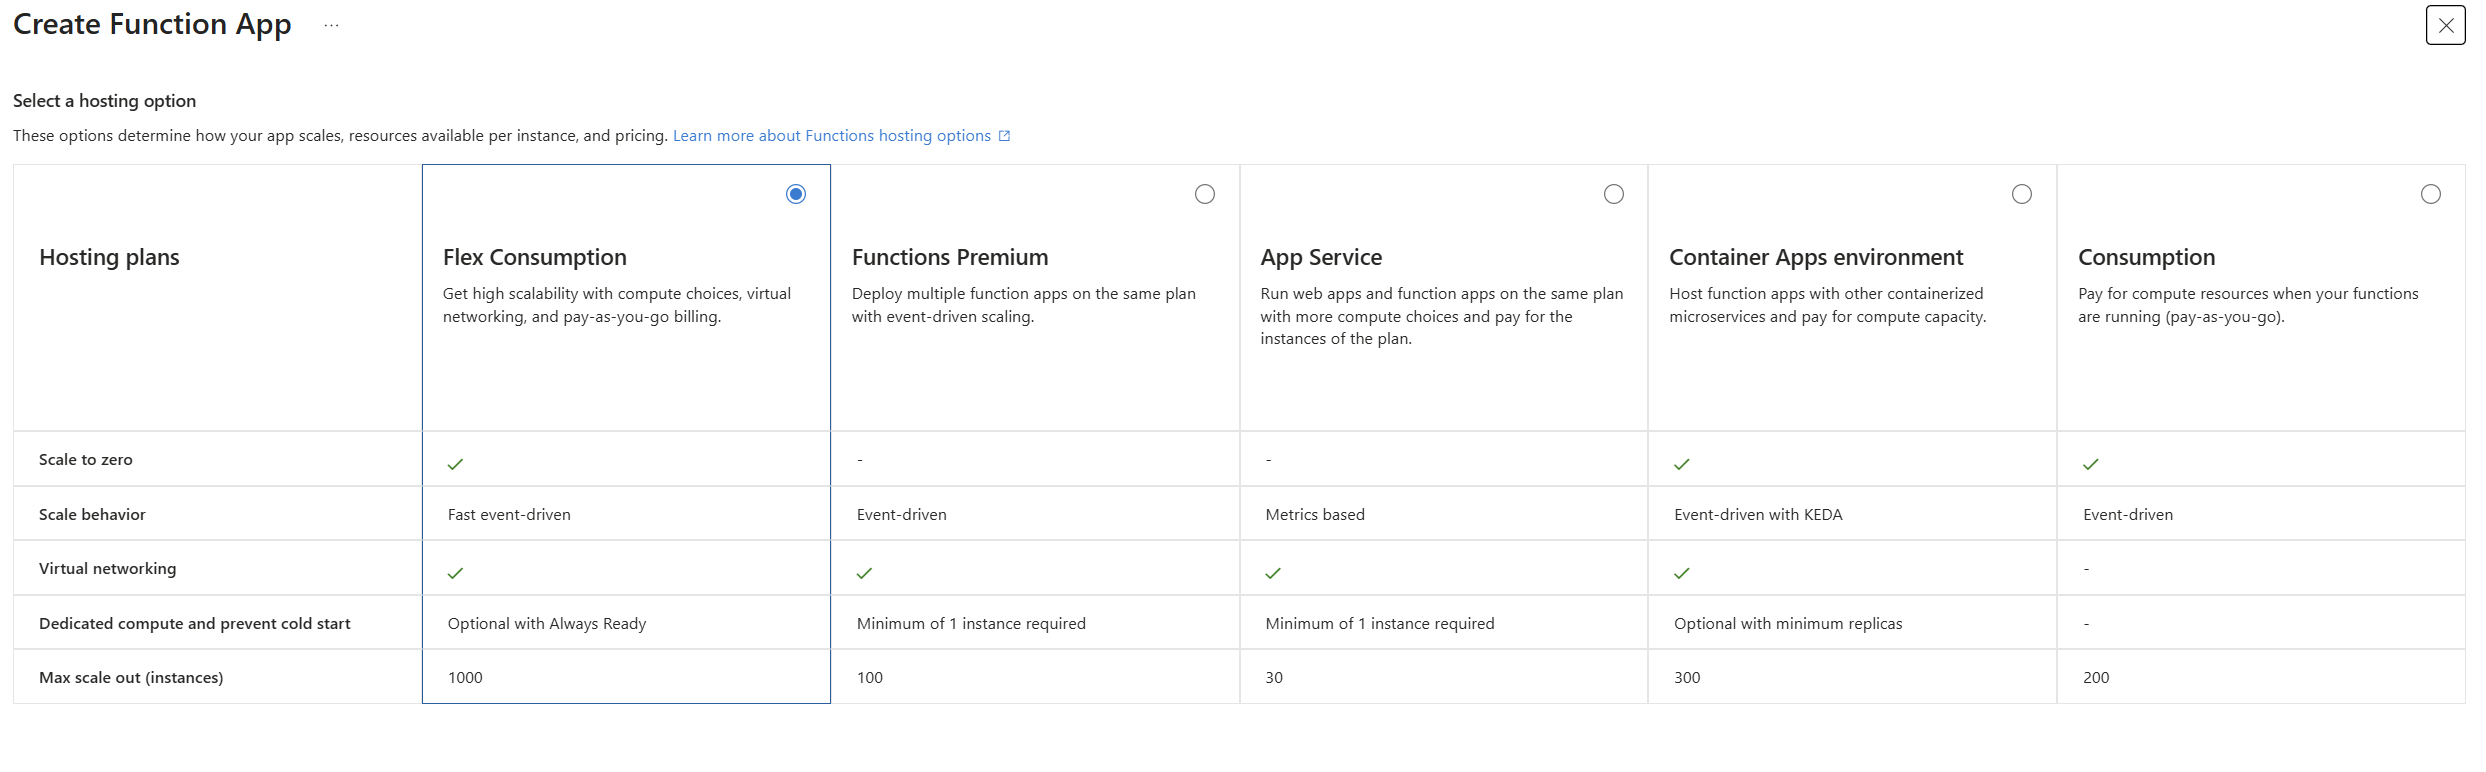This screenshot has height=772, width=2486.
Task: Select the Functions Premium radio button
Action: pyautogui.click(x=1205, y=194)
